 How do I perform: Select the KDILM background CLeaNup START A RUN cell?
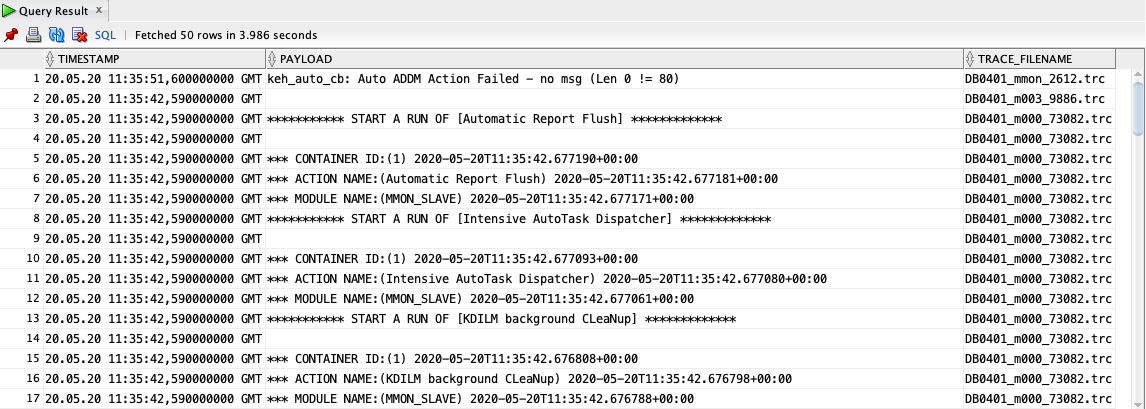(x=502, y=319)
